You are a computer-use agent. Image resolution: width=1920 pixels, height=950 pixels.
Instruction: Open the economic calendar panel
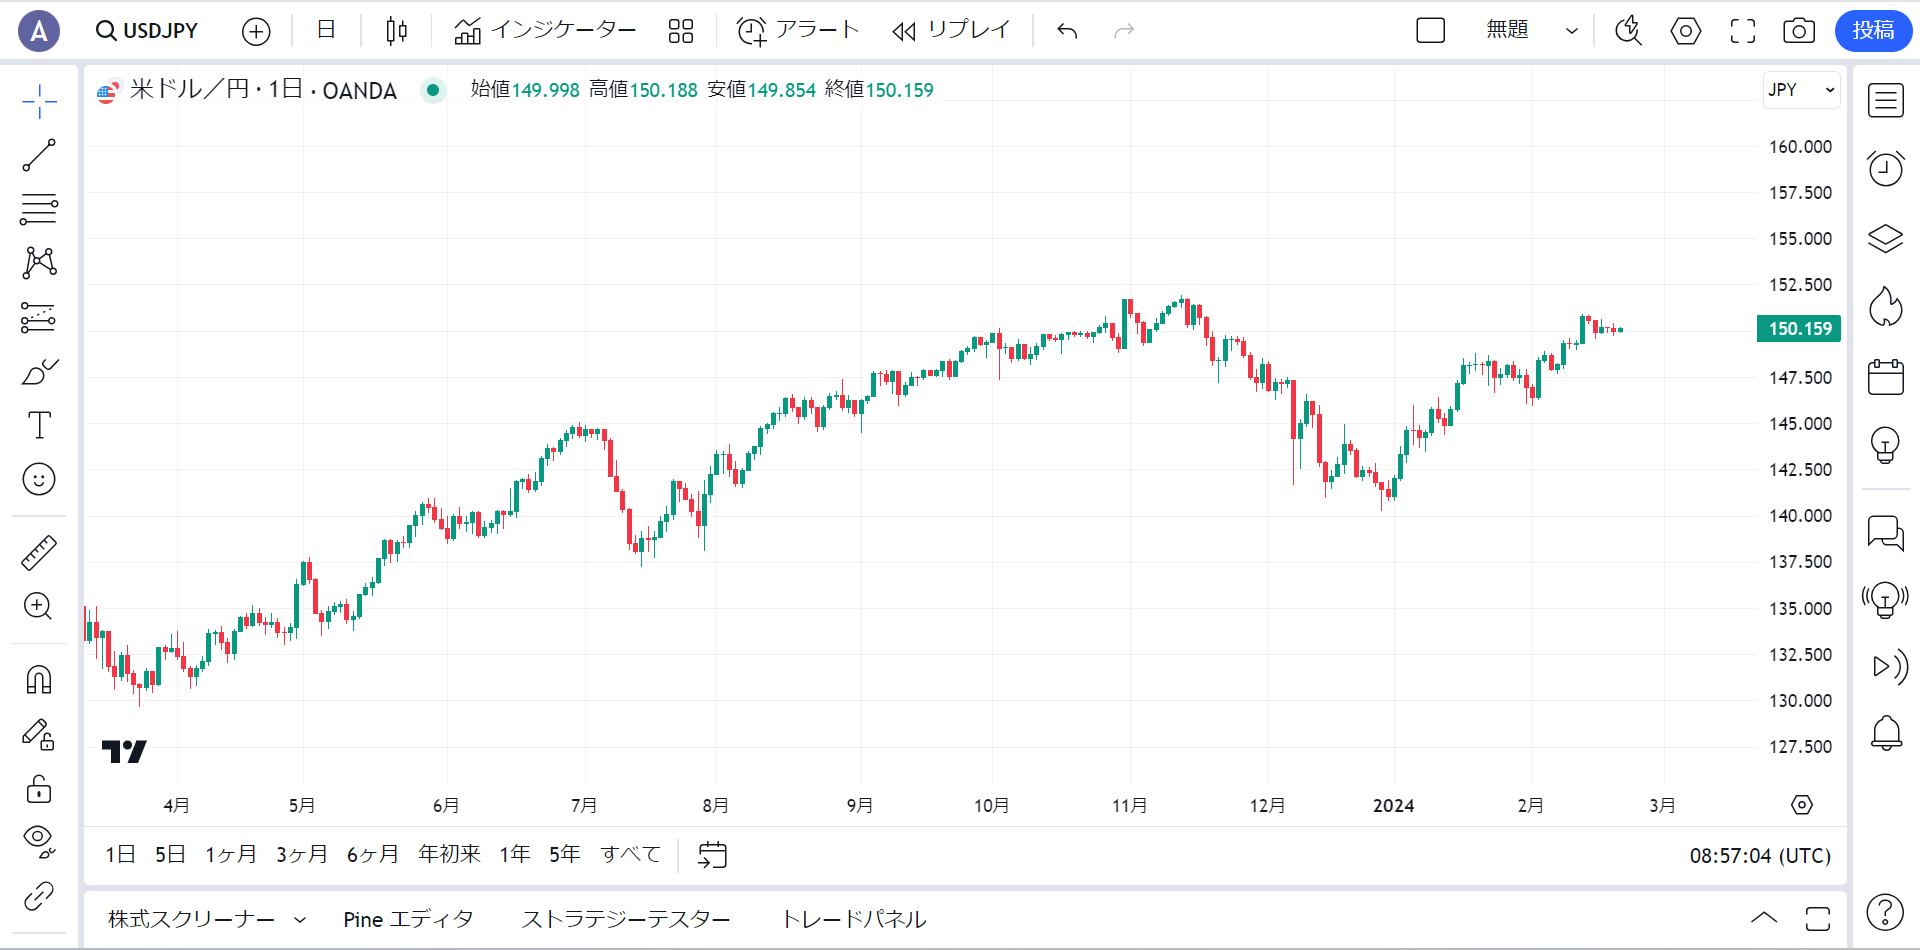pos(1886,376)
